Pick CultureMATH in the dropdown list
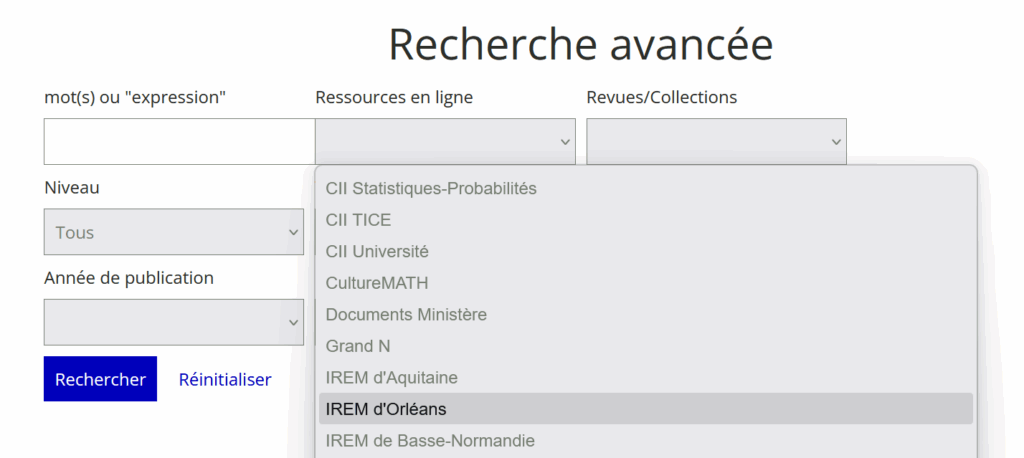 pos(646,283)
